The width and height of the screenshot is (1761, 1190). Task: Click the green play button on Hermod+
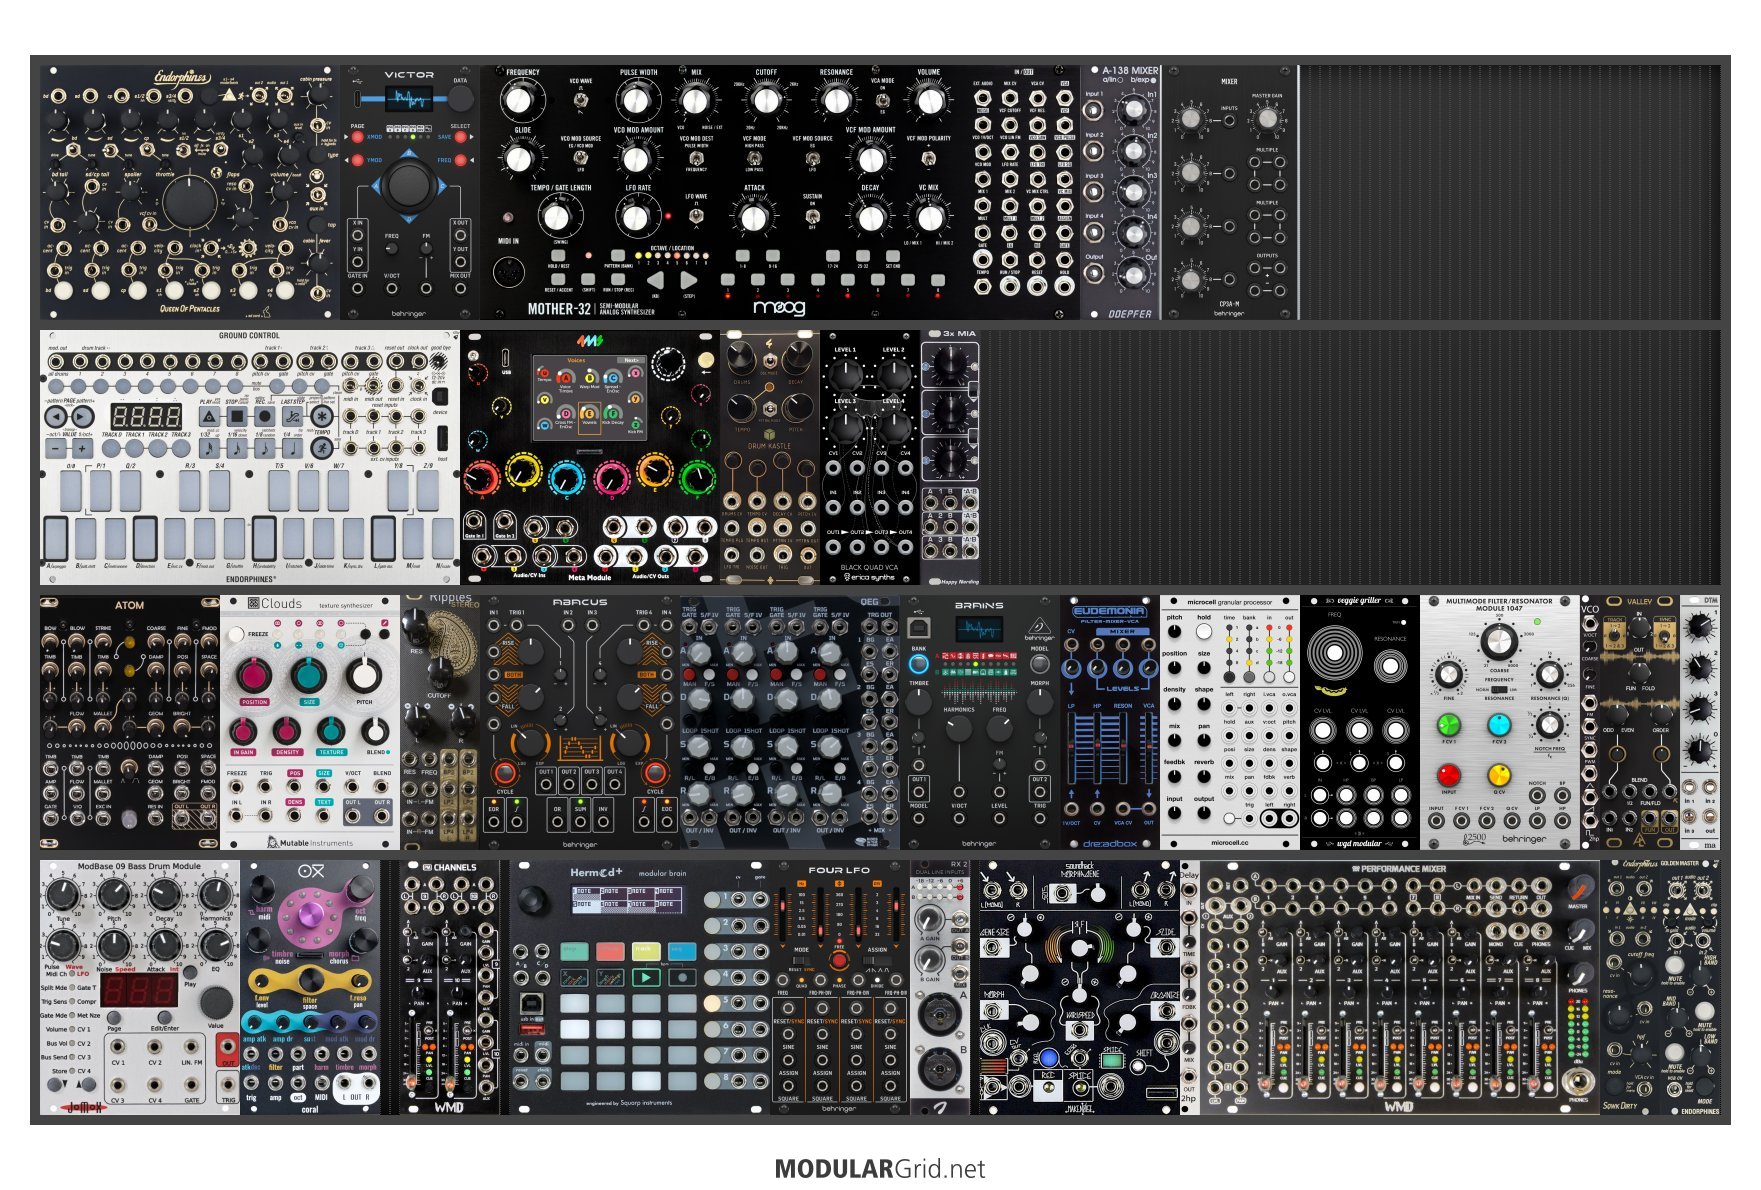647,977
